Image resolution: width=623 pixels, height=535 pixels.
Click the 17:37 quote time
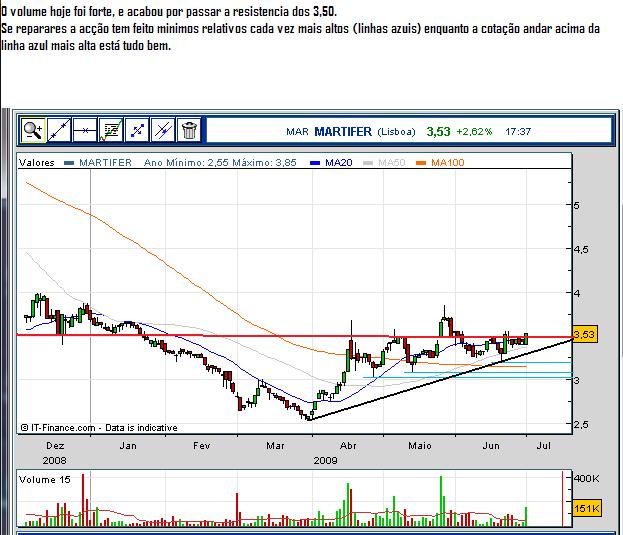click(518, 131)
